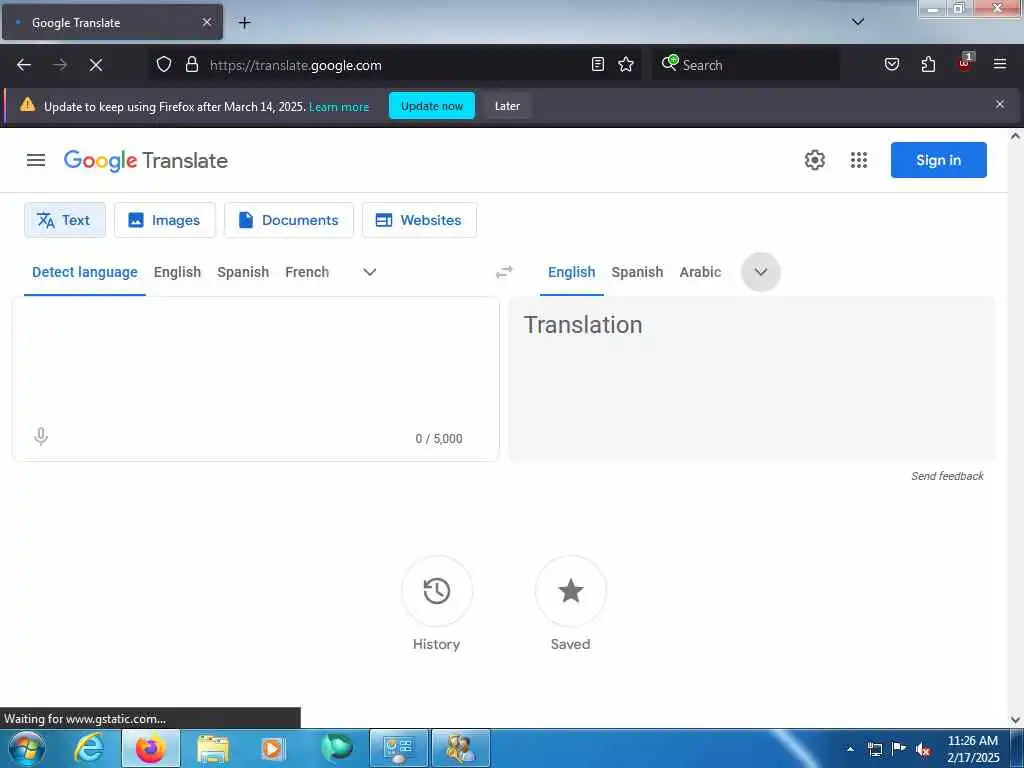The width and height of the screenshot is (1024, 768).
Task: Launch Internet Explorer from taskbar
Action: (89, 748)
